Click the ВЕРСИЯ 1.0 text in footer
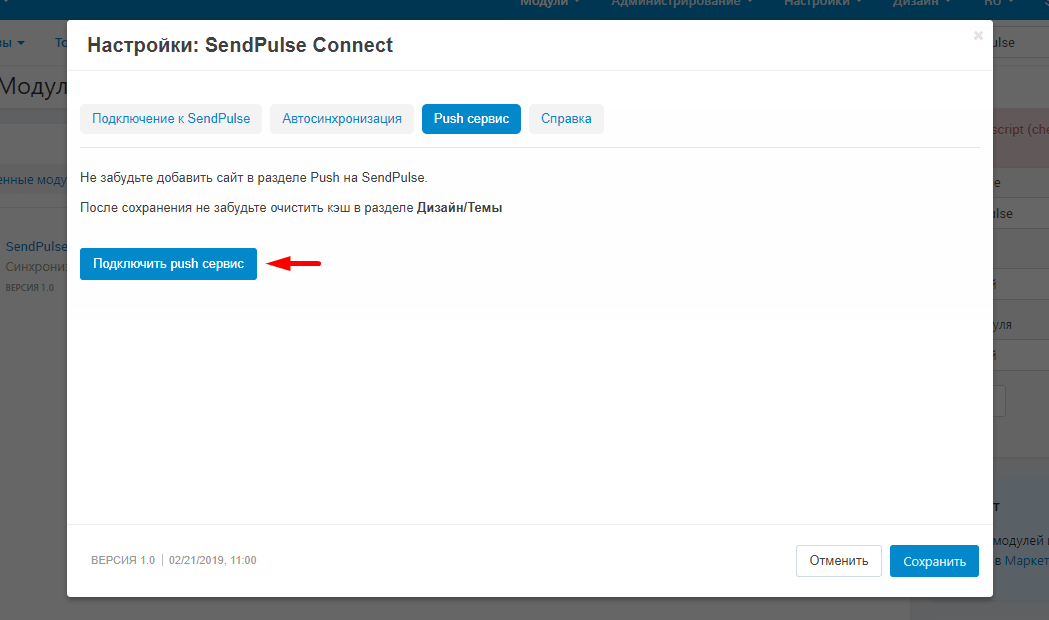 click(x=123, y=560)
